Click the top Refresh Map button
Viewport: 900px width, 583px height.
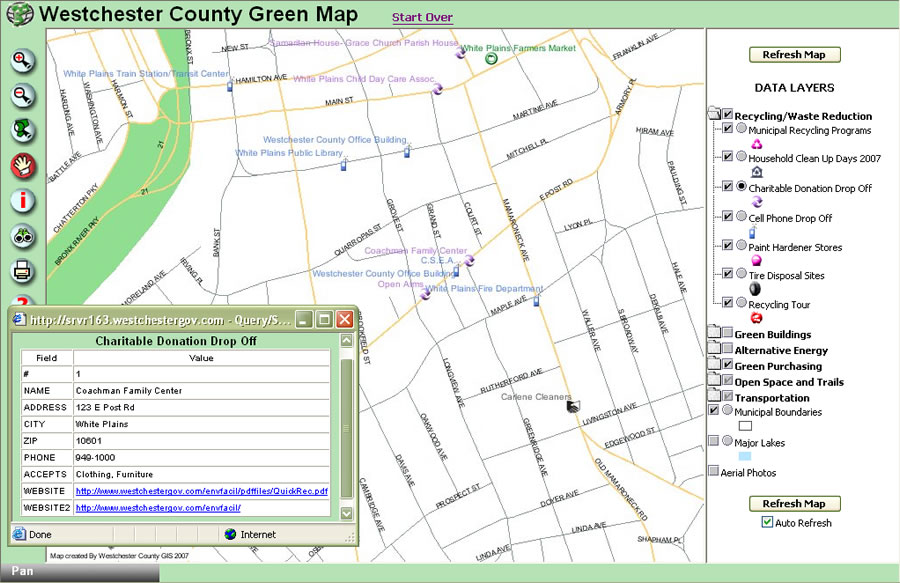point(794,55)
